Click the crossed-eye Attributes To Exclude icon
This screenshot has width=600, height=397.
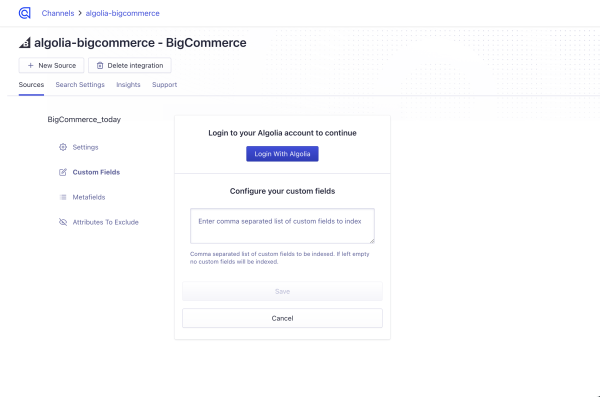pos(63,222)
